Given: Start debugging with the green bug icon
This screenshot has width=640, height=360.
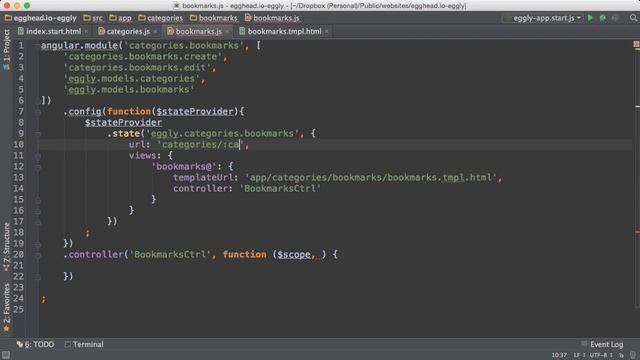Looking at the screenshot, I should point(602,18).
